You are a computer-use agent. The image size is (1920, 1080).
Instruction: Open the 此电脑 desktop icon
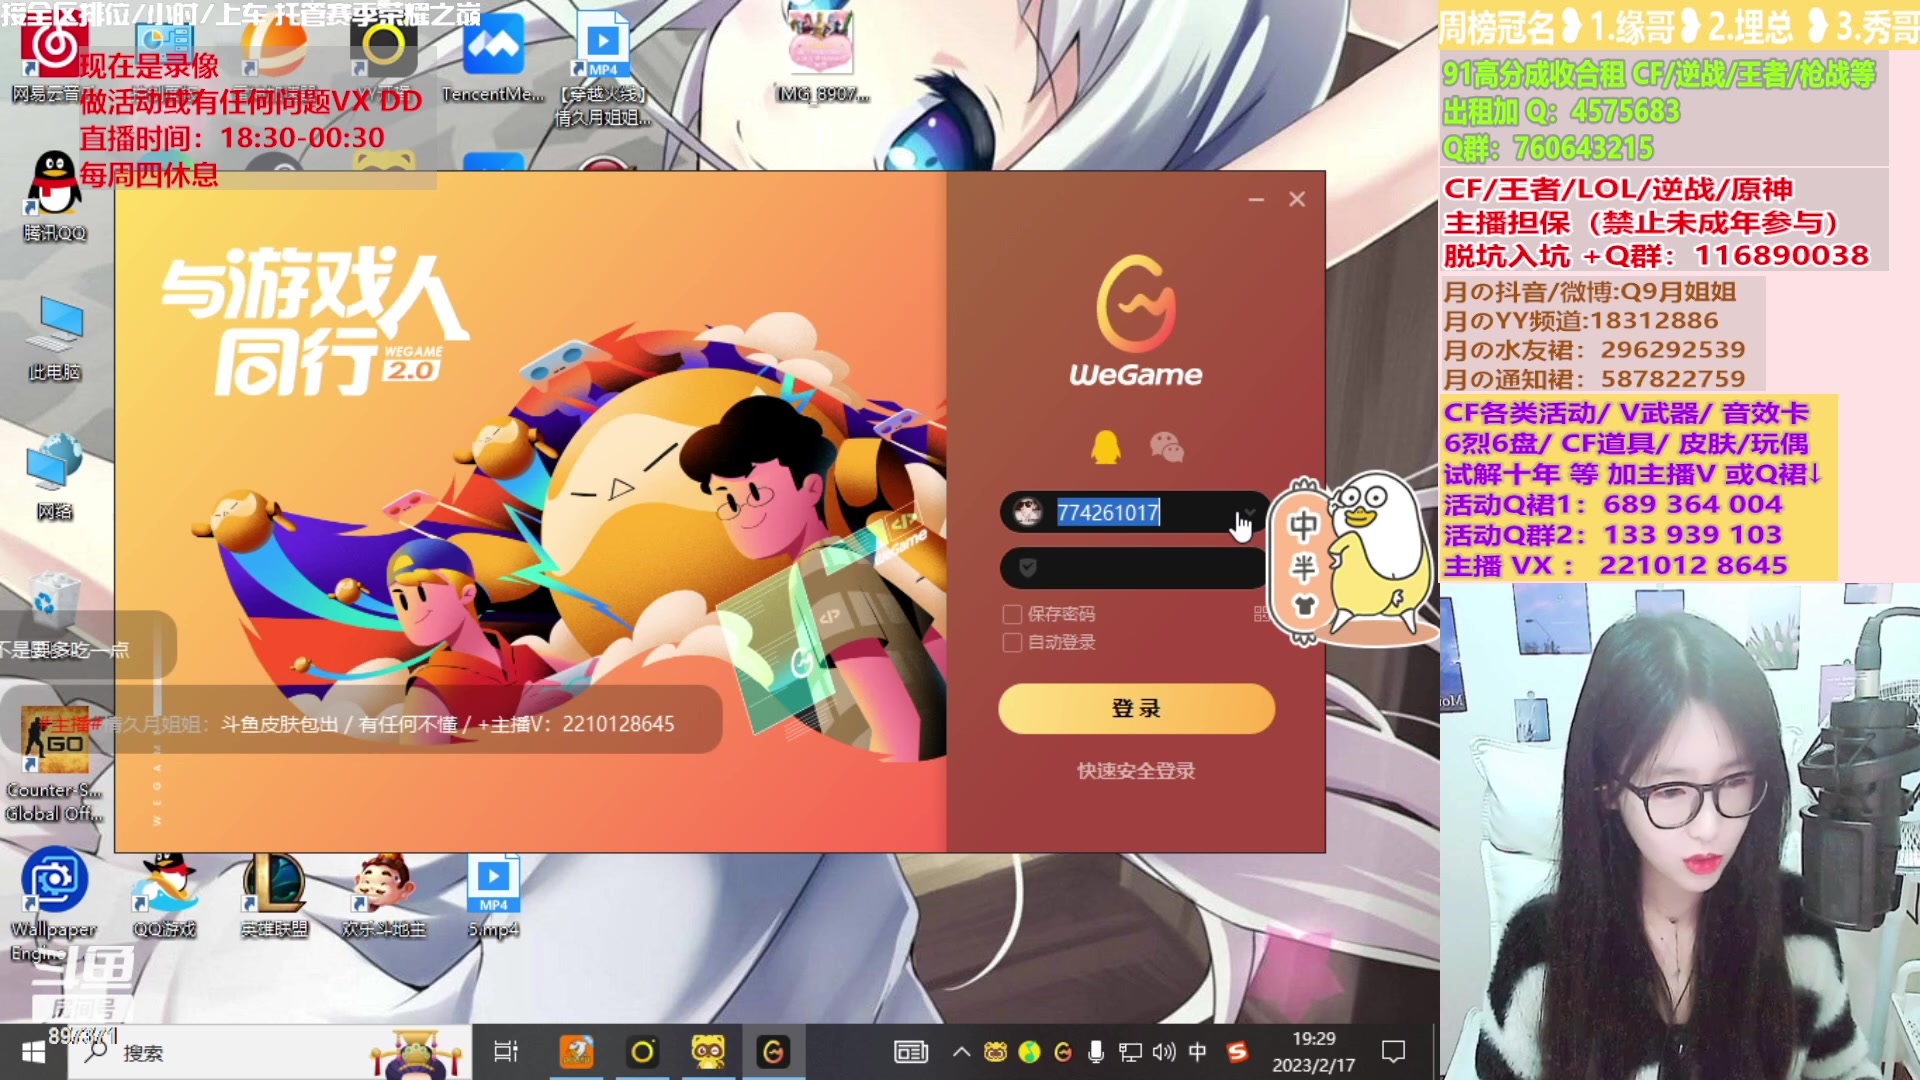[x=55, y=339]
